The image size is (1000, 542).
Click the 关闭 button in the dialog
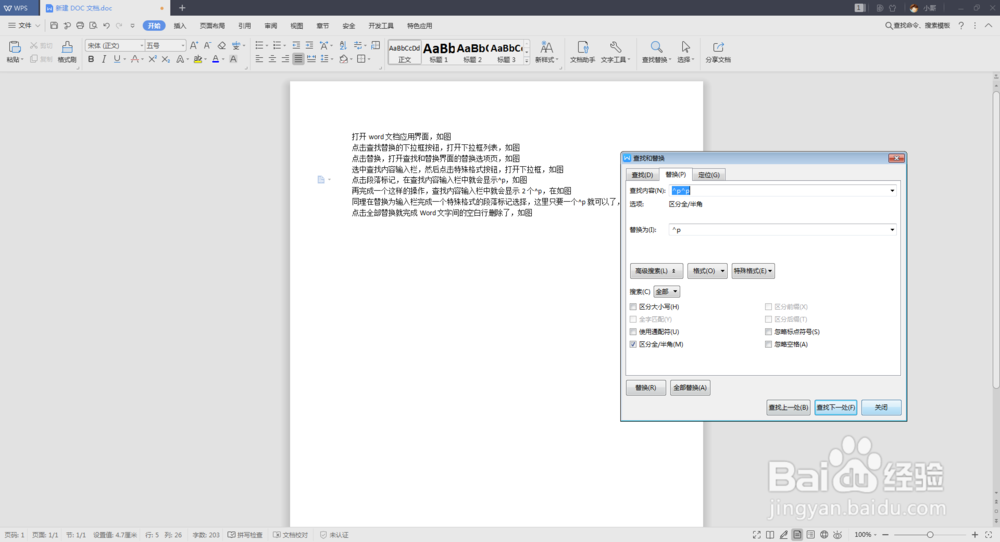[x=881, y=407]
